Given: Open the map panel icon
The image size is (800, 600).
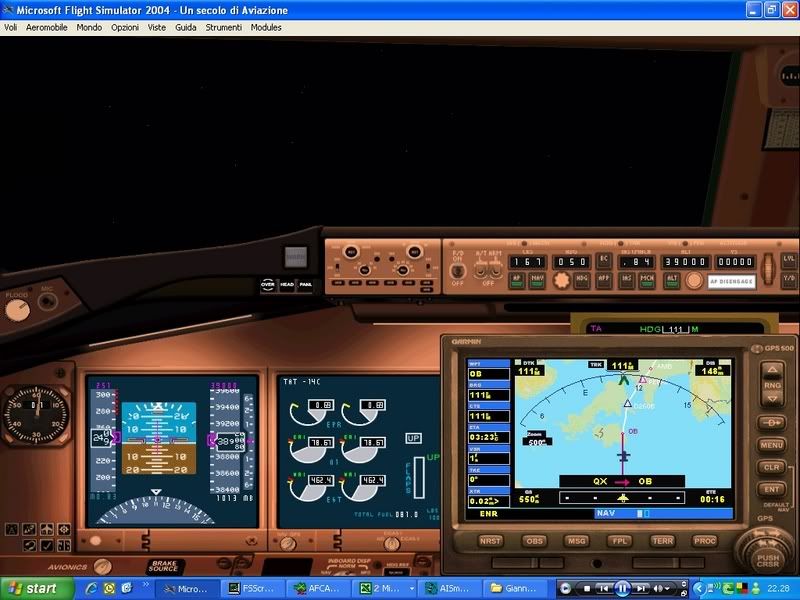Looking at the screenshot, I should click(x=29, y=530).
